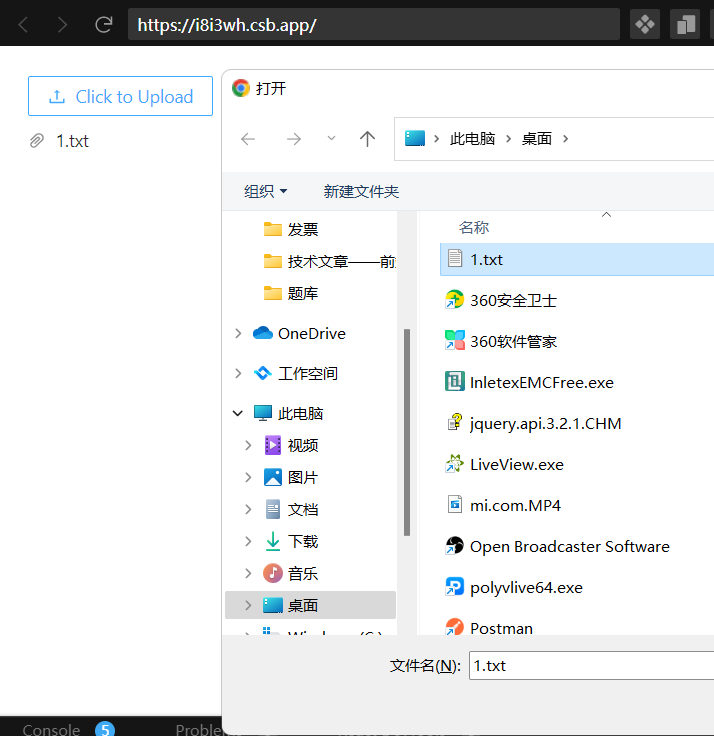Expand the chevron after 桌面 breadcrumb
The height and width of the screenshot is (736, 714).
coord(566,139)
